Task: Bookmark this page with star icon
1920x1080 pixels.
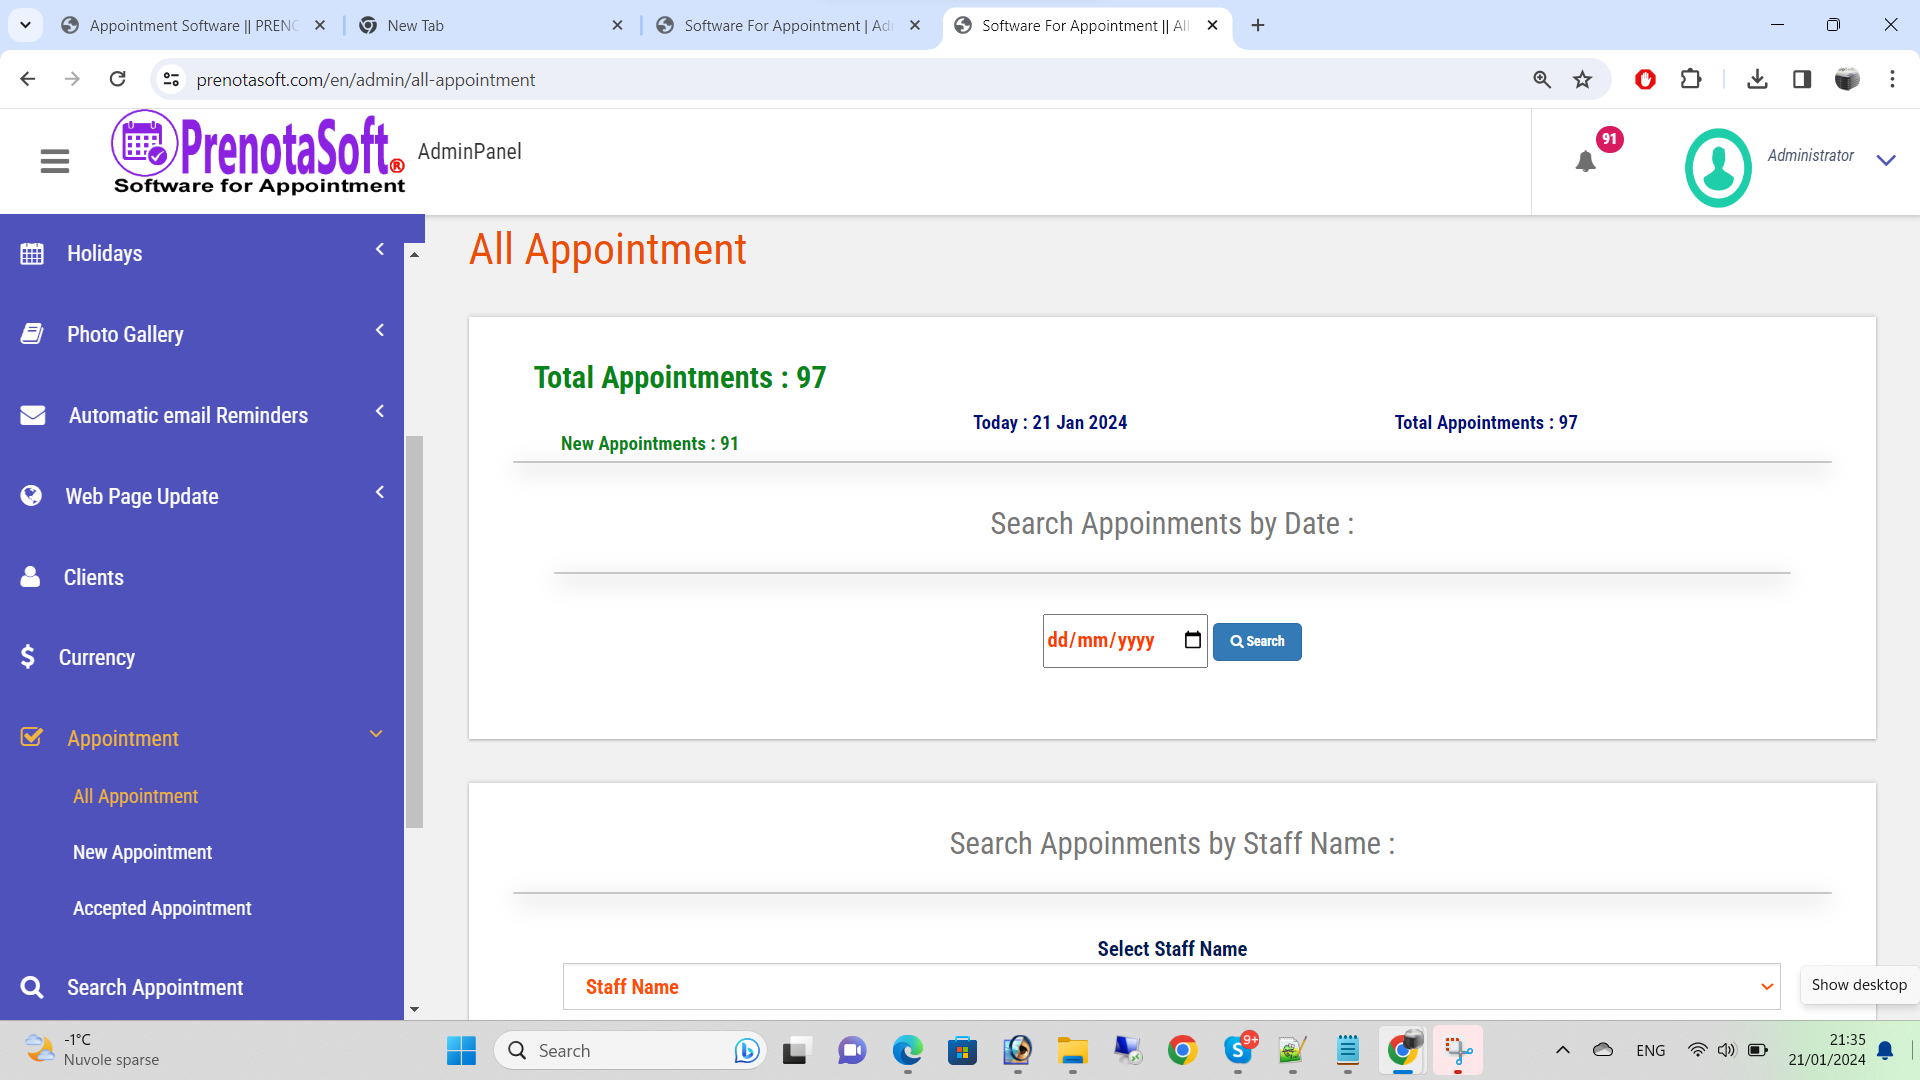Action: click(x=1582, y=80)
